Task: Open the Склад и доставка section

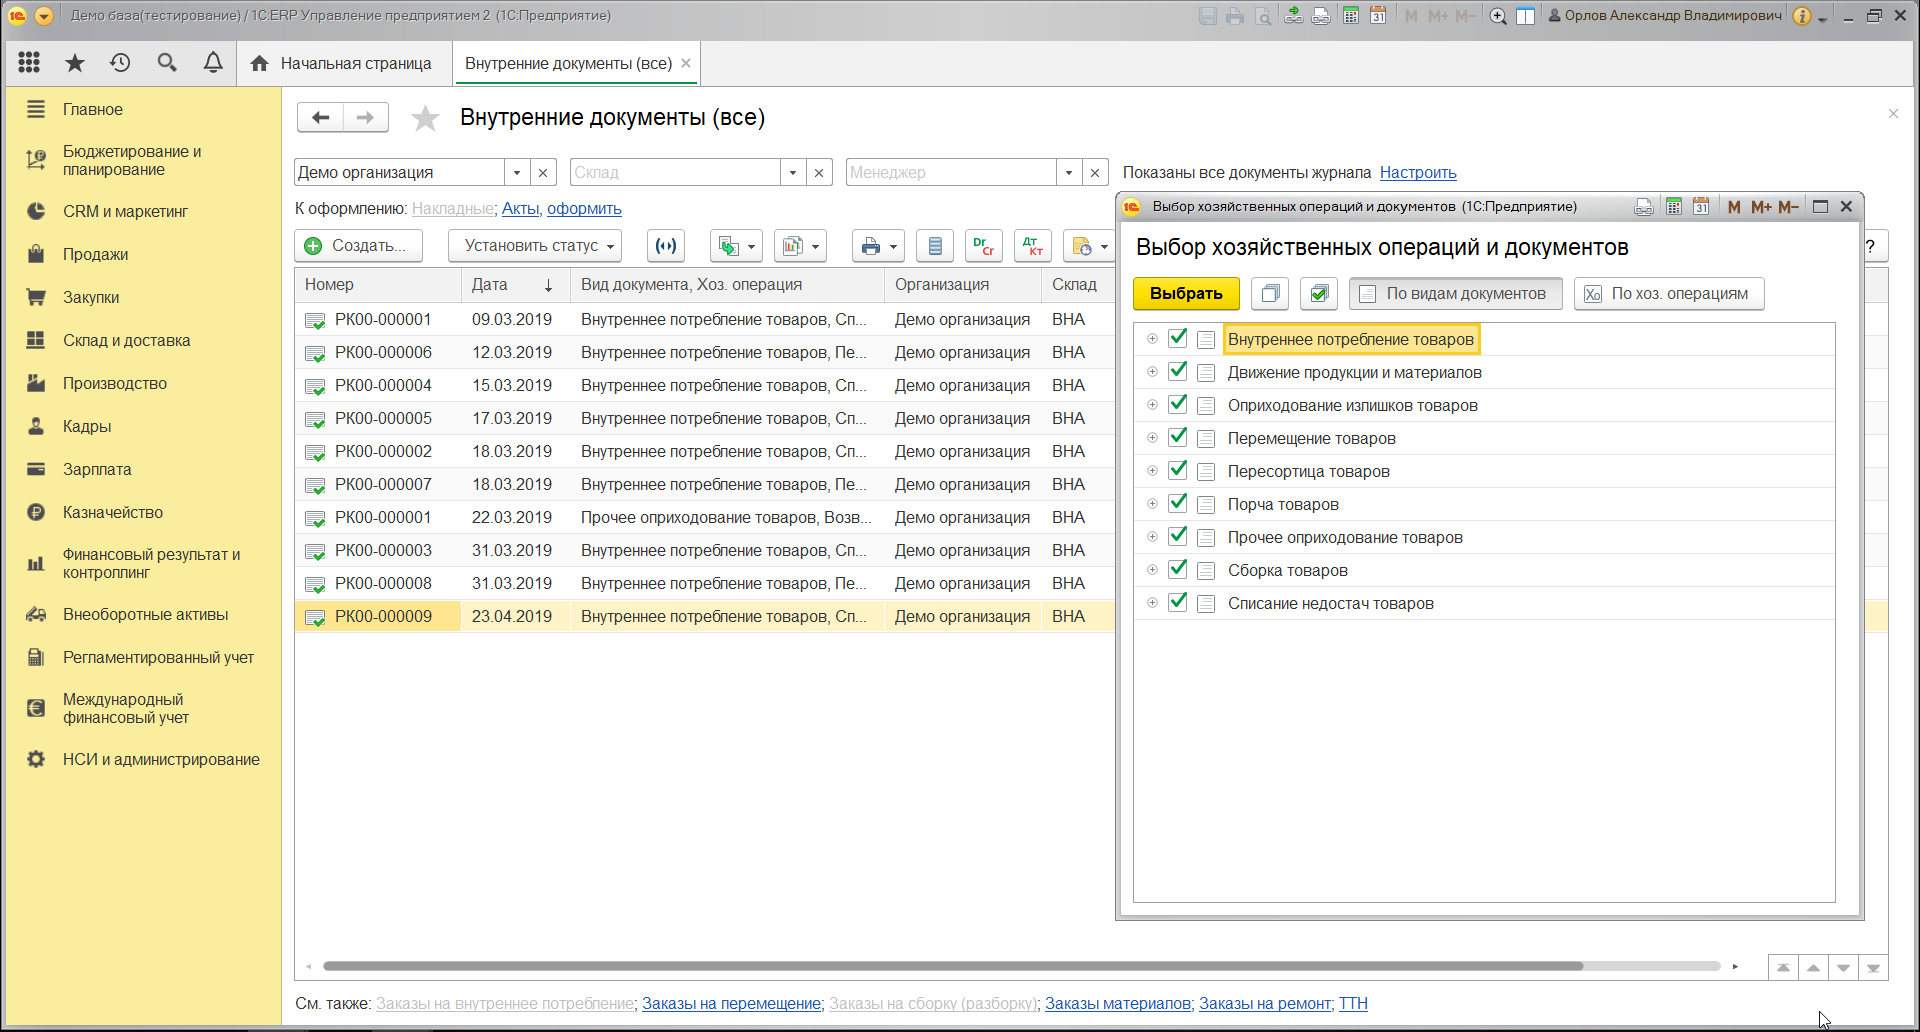Action: [x=126, y=340]
